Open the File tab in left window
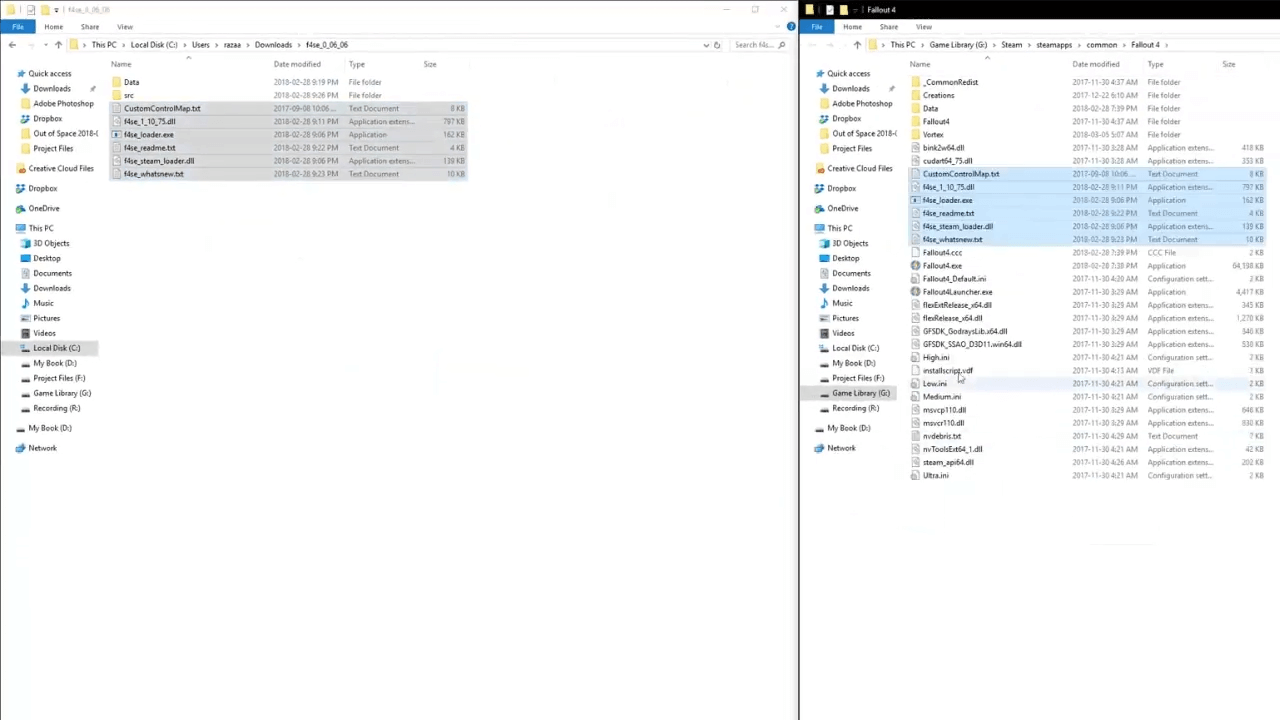The width and height of the screenshot is (1280, 720). click(18, 26)
